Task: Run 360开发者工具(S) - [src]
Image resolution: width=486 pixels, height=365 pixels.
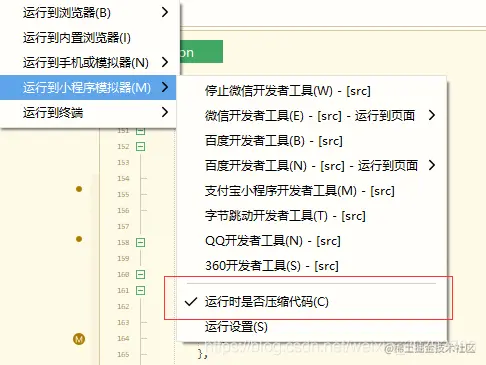Action: 312,266
